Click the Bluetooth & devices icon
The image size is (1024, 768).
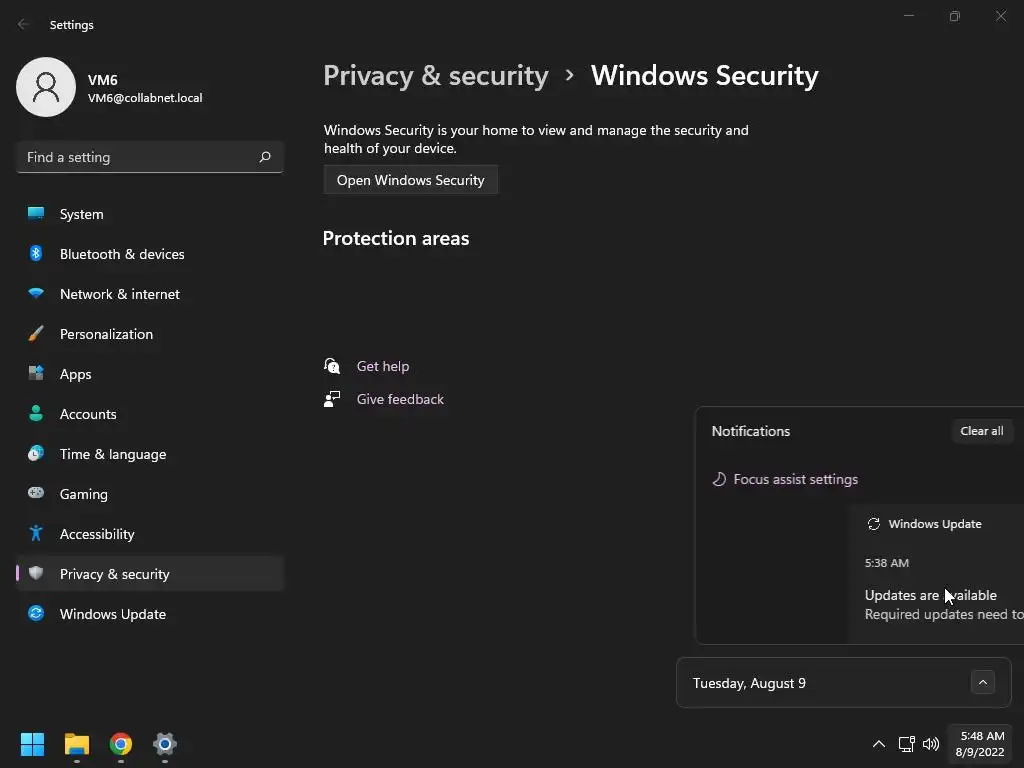point(36,254)
